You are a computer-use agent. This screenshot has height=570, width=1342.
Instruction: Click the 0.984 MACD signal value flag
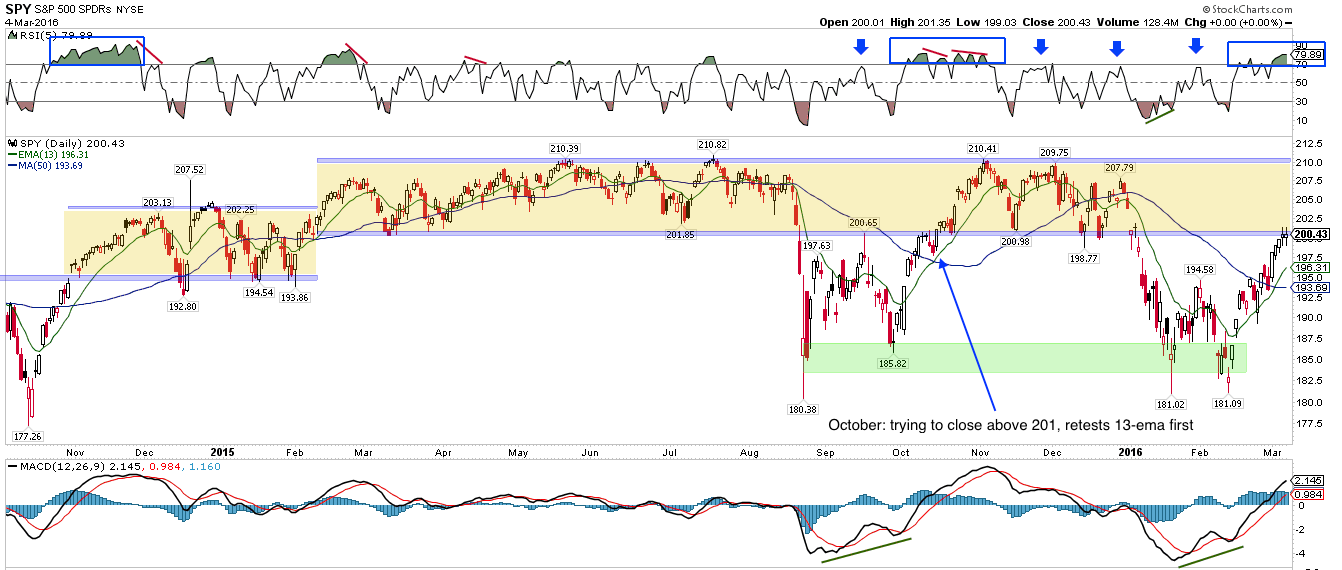pos(1306,494)
